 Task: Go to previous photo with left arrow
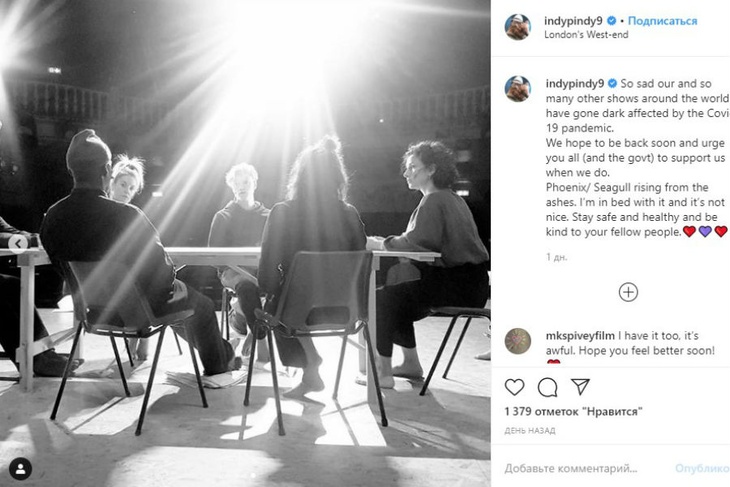pos(18,244)
